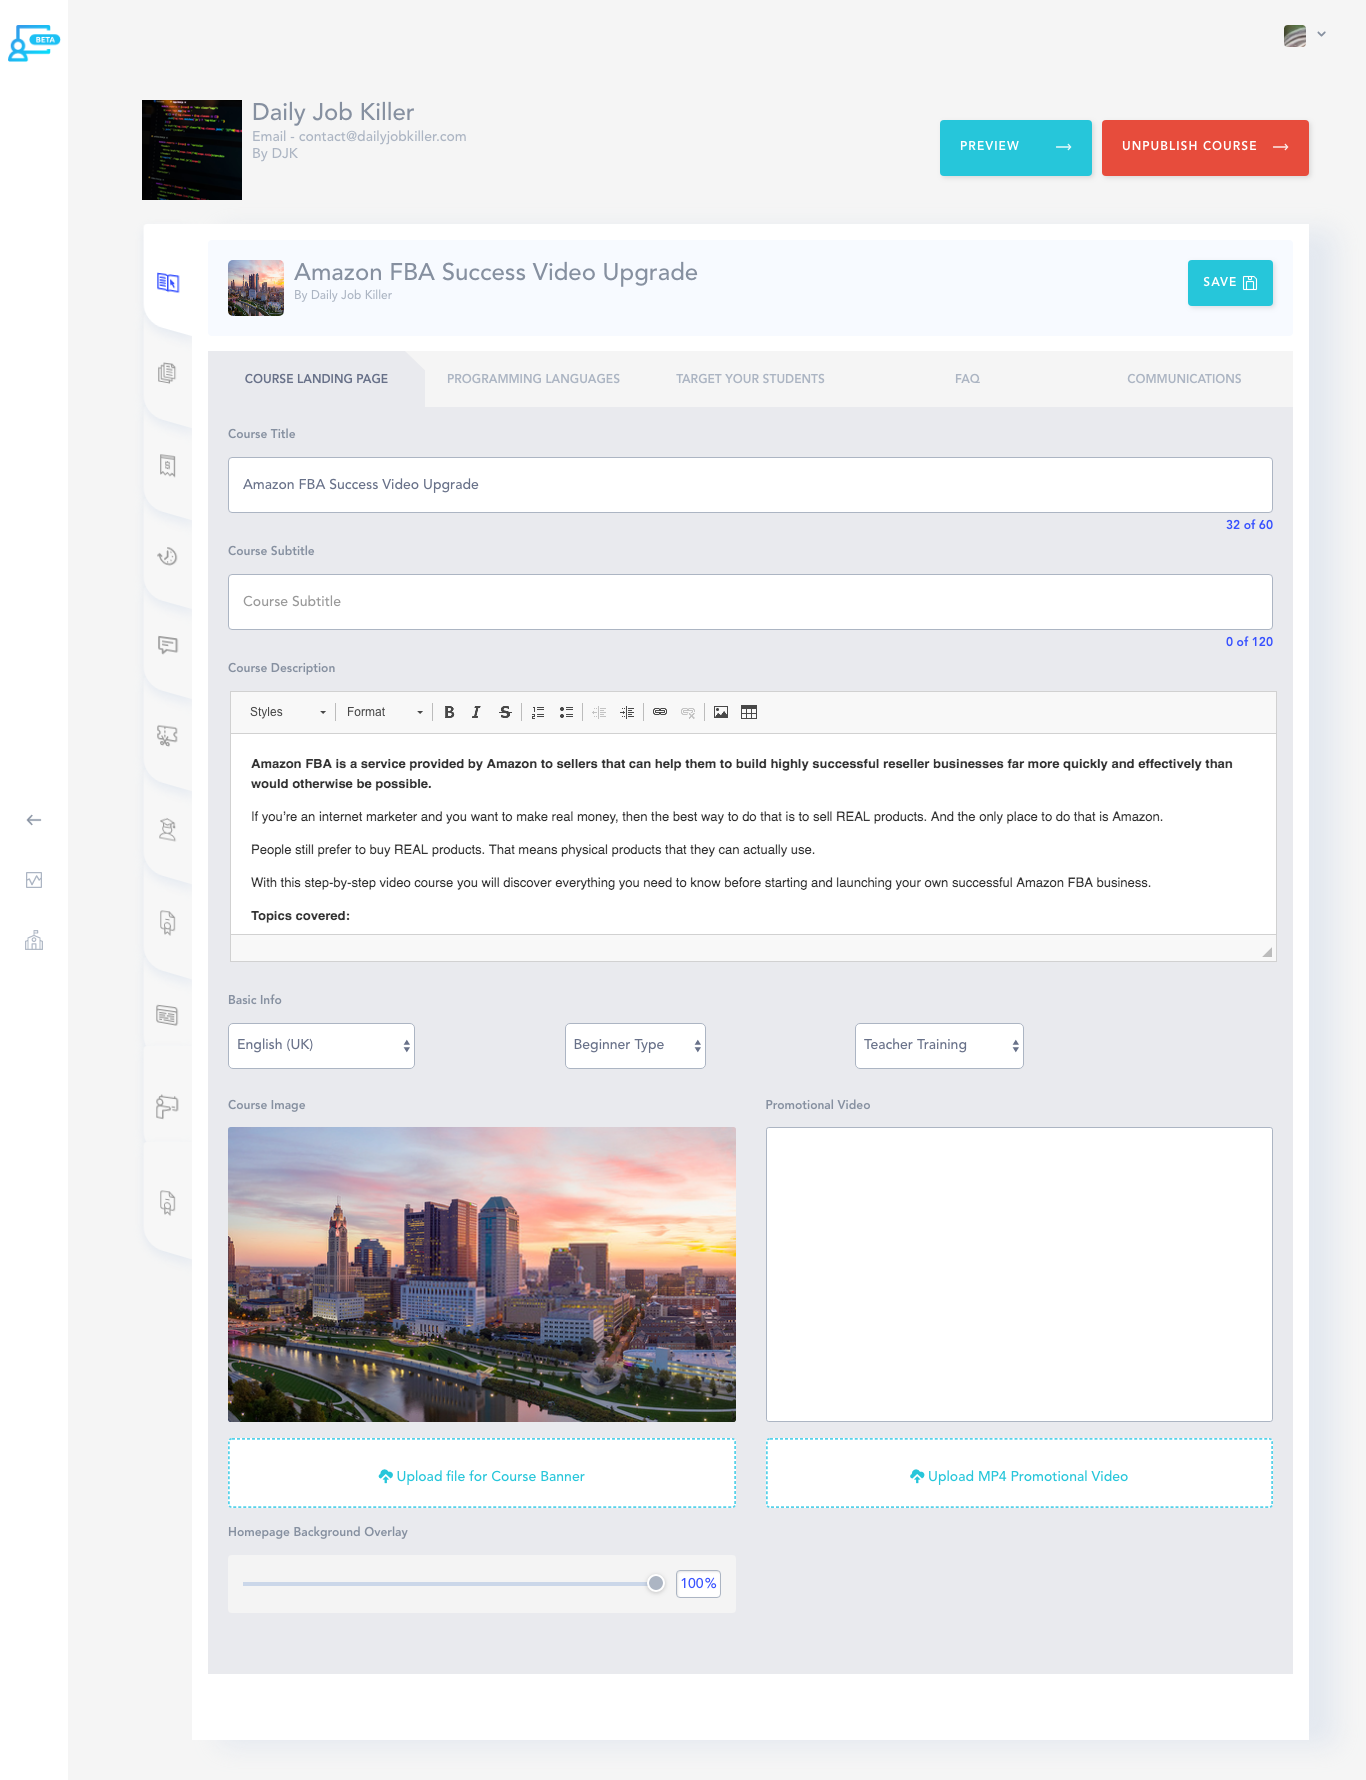The height and width of the screenshot is (1780, 1366).
Task: Toggle strikethrough formatting in the editor
Action: (x=505, y=712)
